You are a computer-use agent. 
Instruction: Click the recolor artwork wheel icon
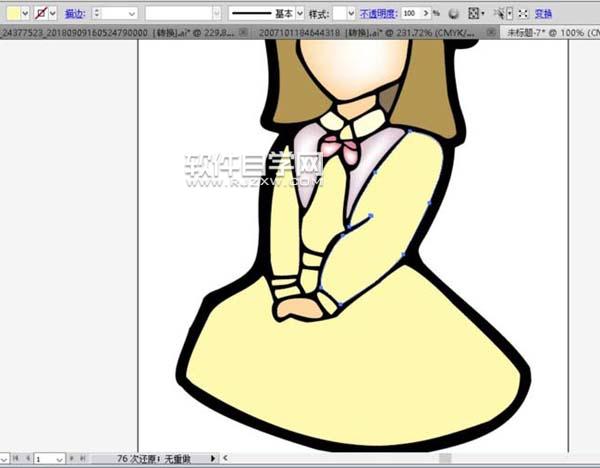click(453, 14)
